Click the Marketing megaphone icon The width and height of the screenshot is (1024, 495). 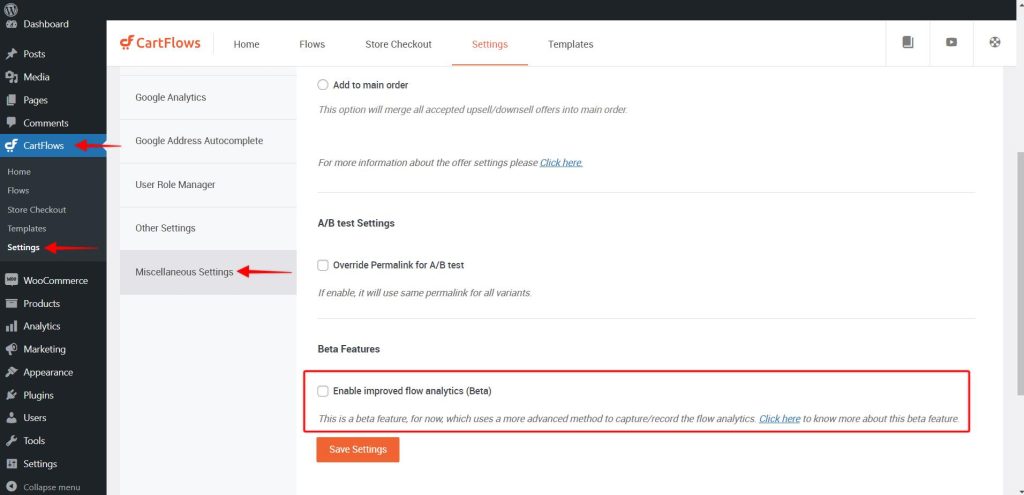11,349
